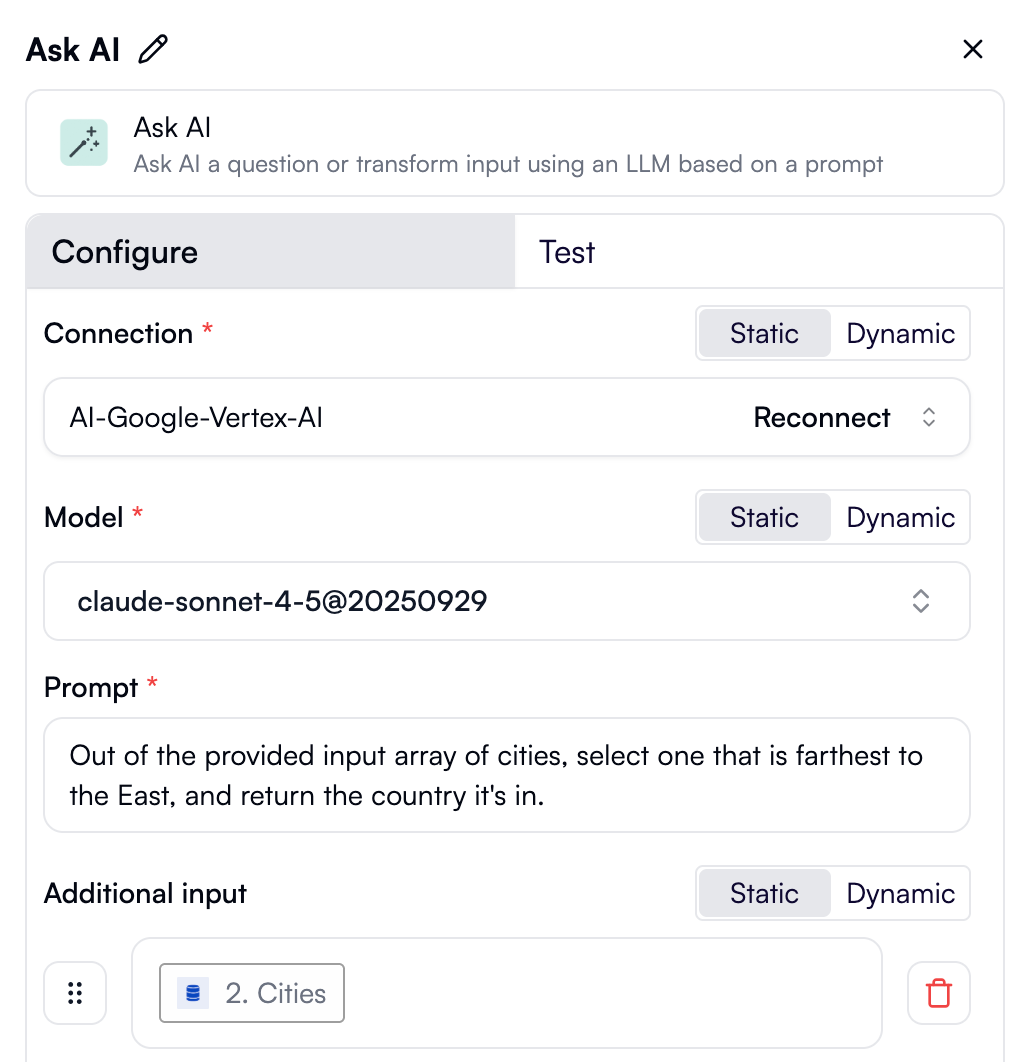Click the drag handle next to Cities input

75,993
